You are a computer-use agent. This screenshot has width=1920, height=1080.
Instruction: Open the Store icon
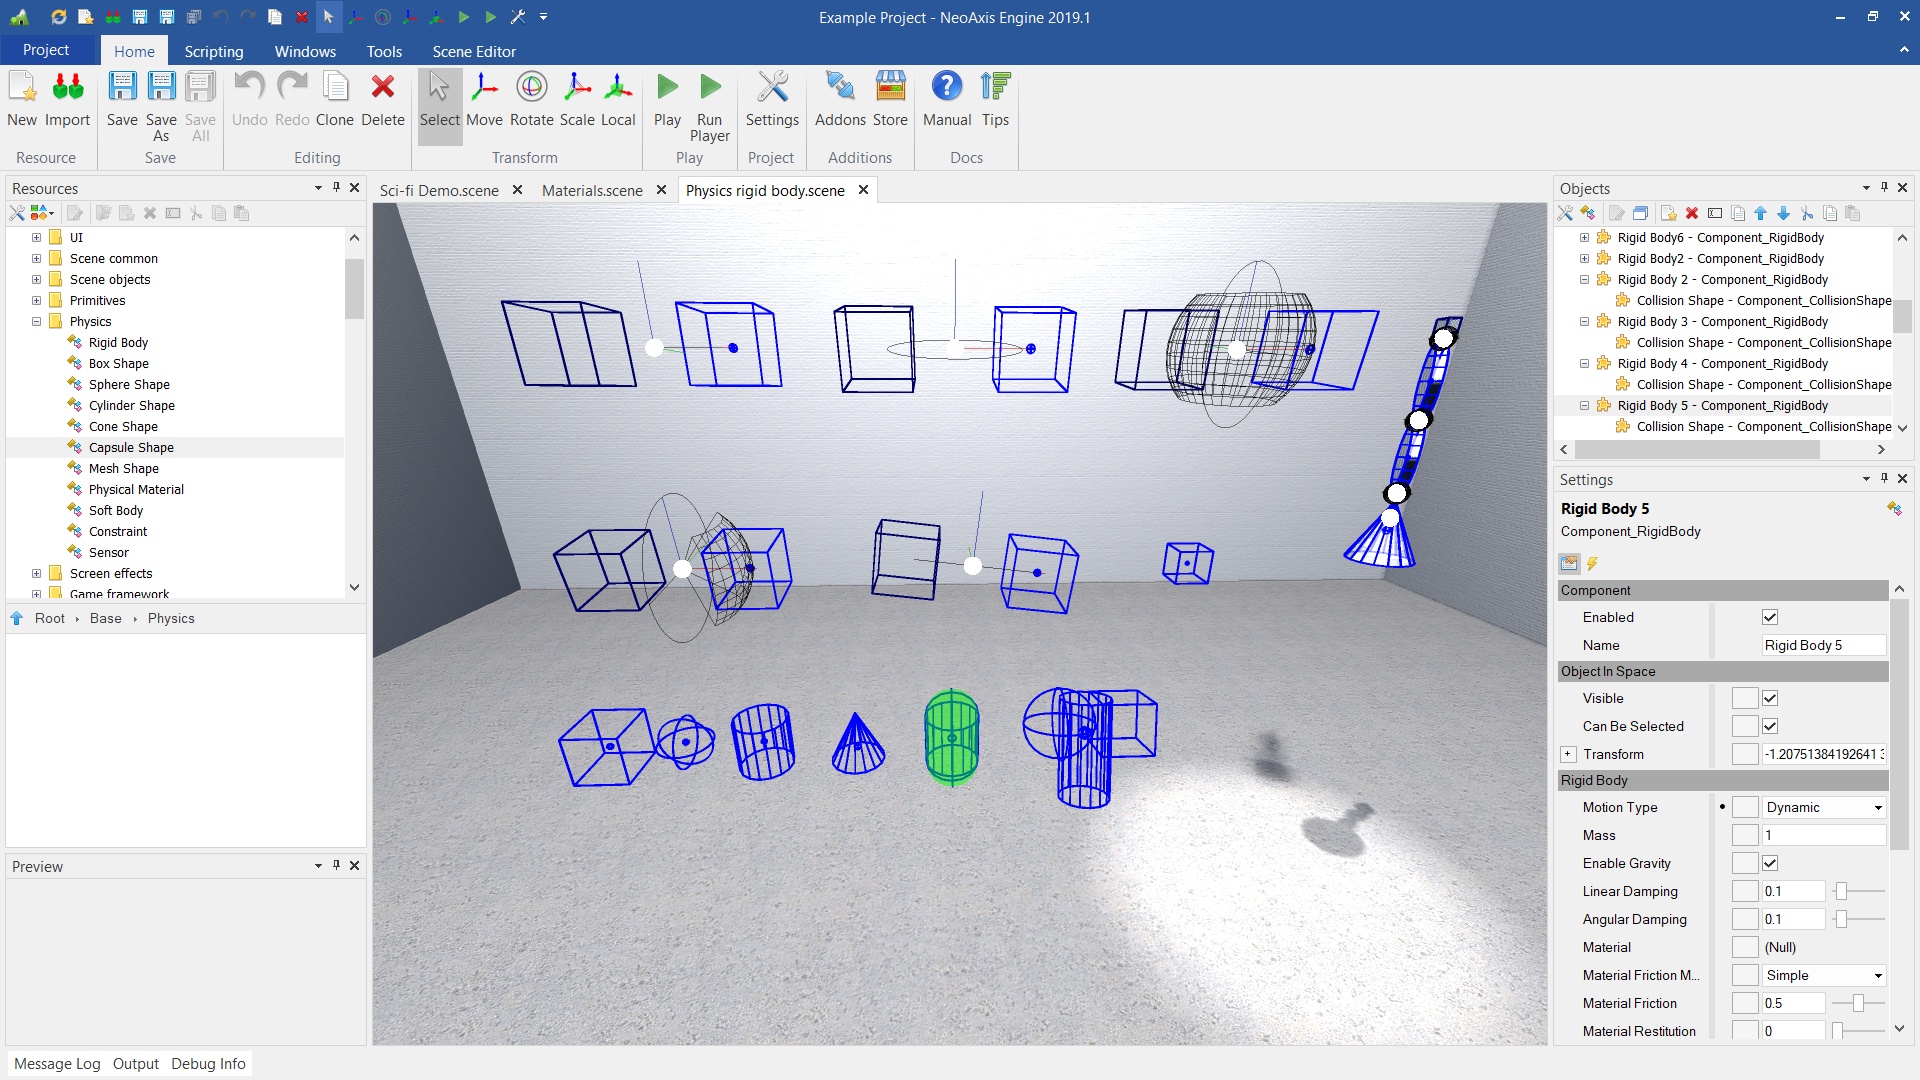[889, 99]
